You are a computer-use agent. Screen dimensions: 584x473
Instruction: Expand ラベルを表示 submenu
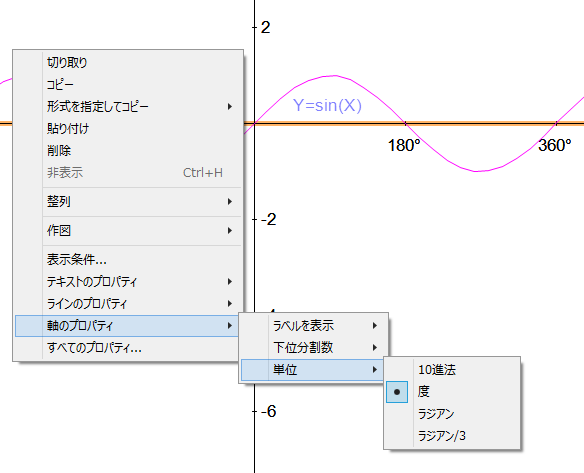click(313, 326)
